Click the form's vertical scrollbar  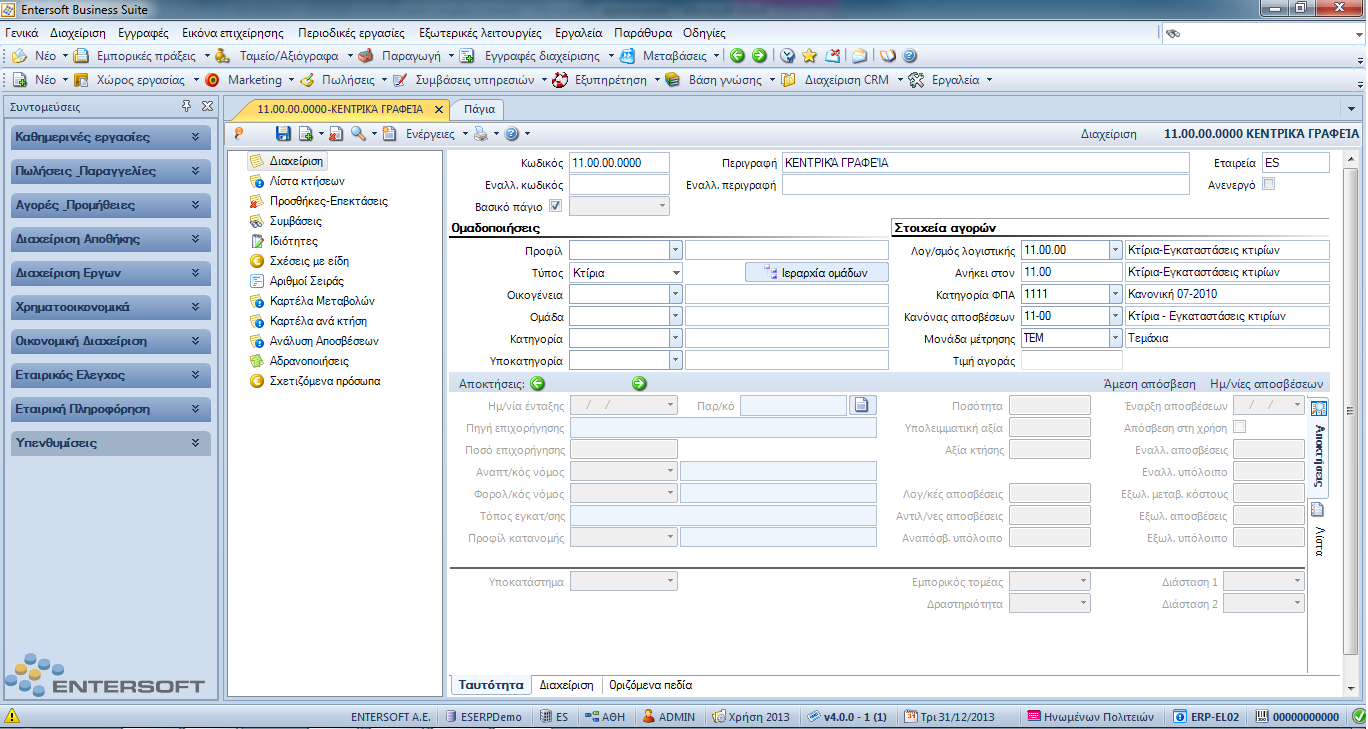coord(1353,412)
